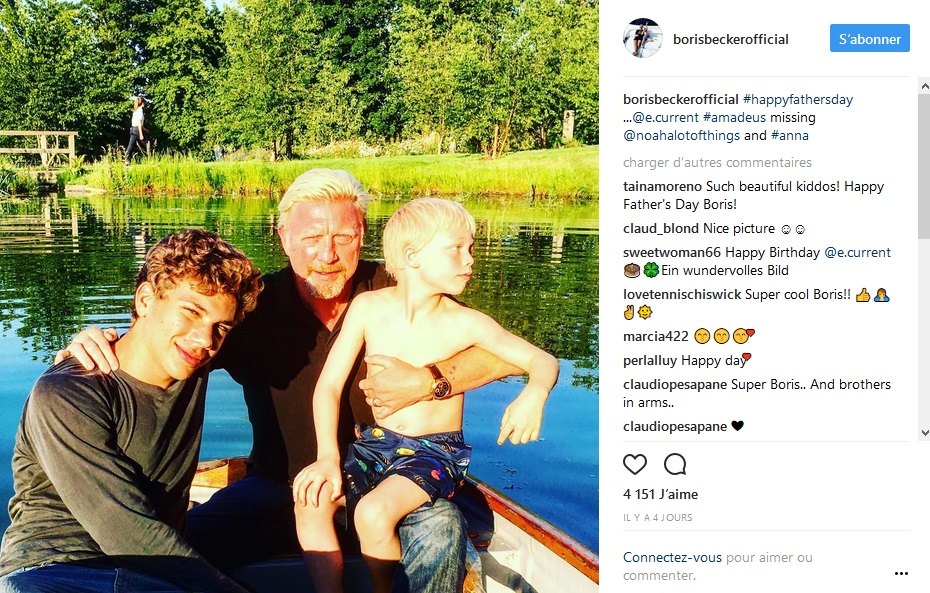
Task: Open the three-dot more options menu
Action: point(901,573)
